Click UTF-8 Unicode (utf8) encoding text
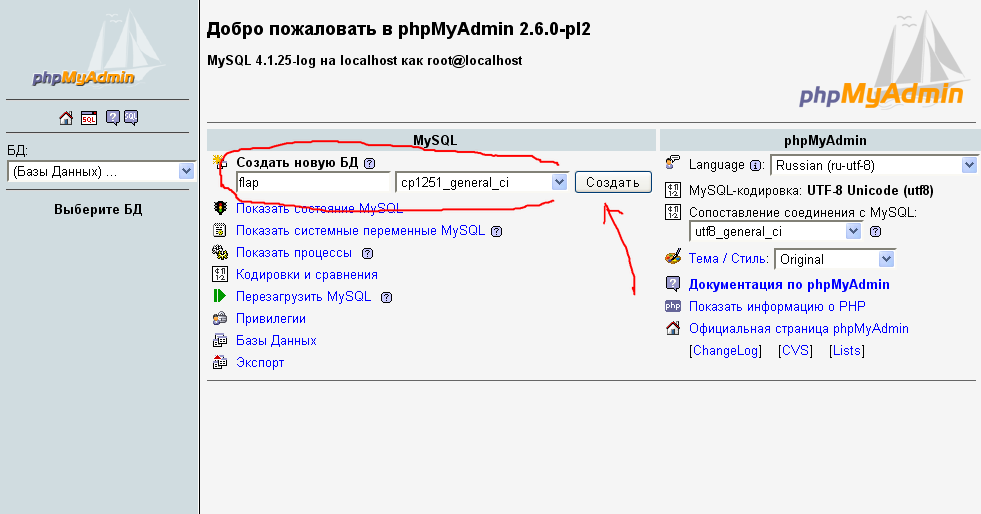The height and width of the screenshot is (514, 981). pos(870,190)
